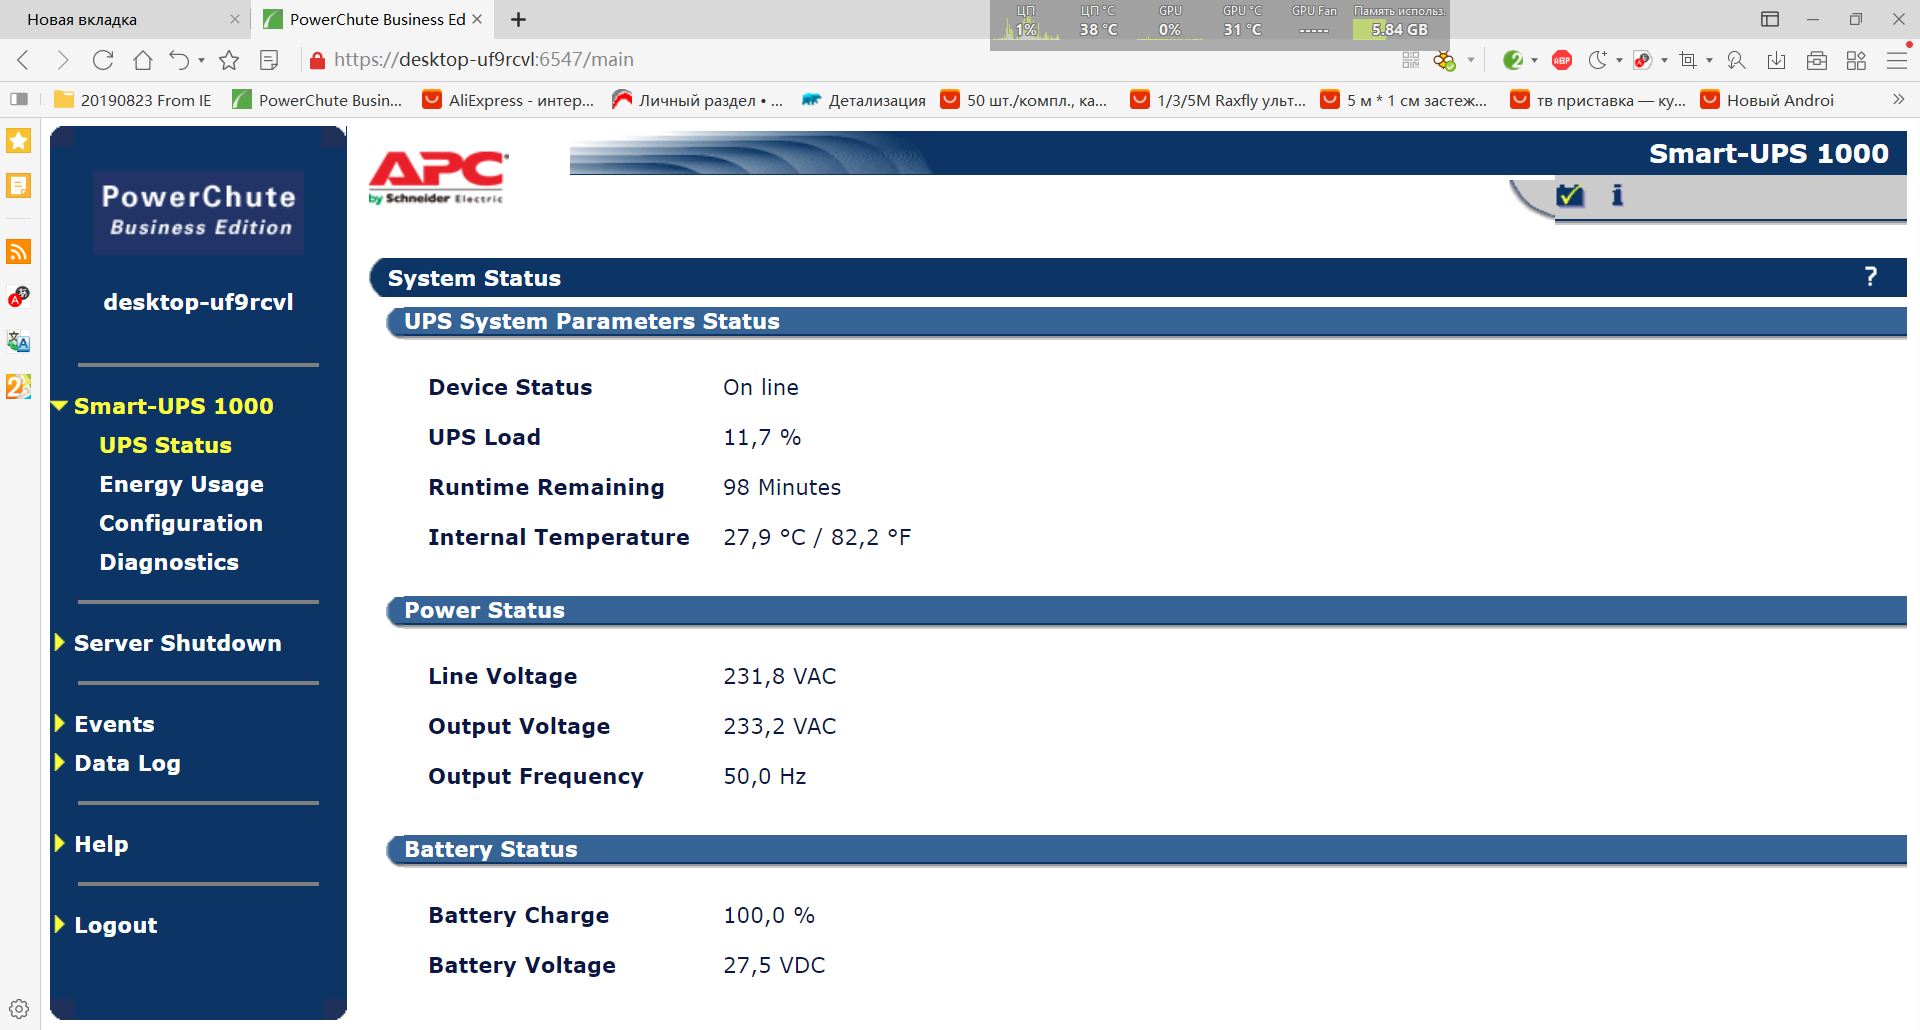Click the Smart-UPS 1000 navigation label
The image size is (1920, 1030).
pos(174,406)
